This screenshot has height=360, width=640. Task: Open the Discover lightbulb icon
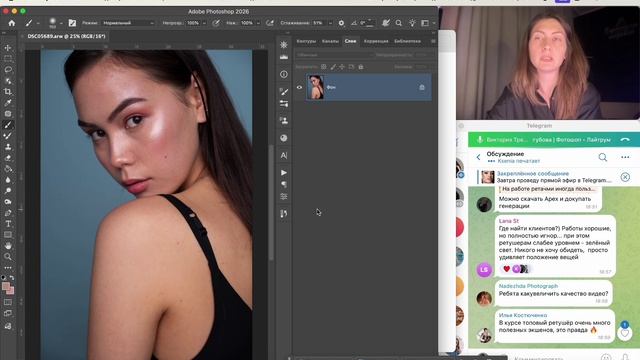[x=412, y=23]
